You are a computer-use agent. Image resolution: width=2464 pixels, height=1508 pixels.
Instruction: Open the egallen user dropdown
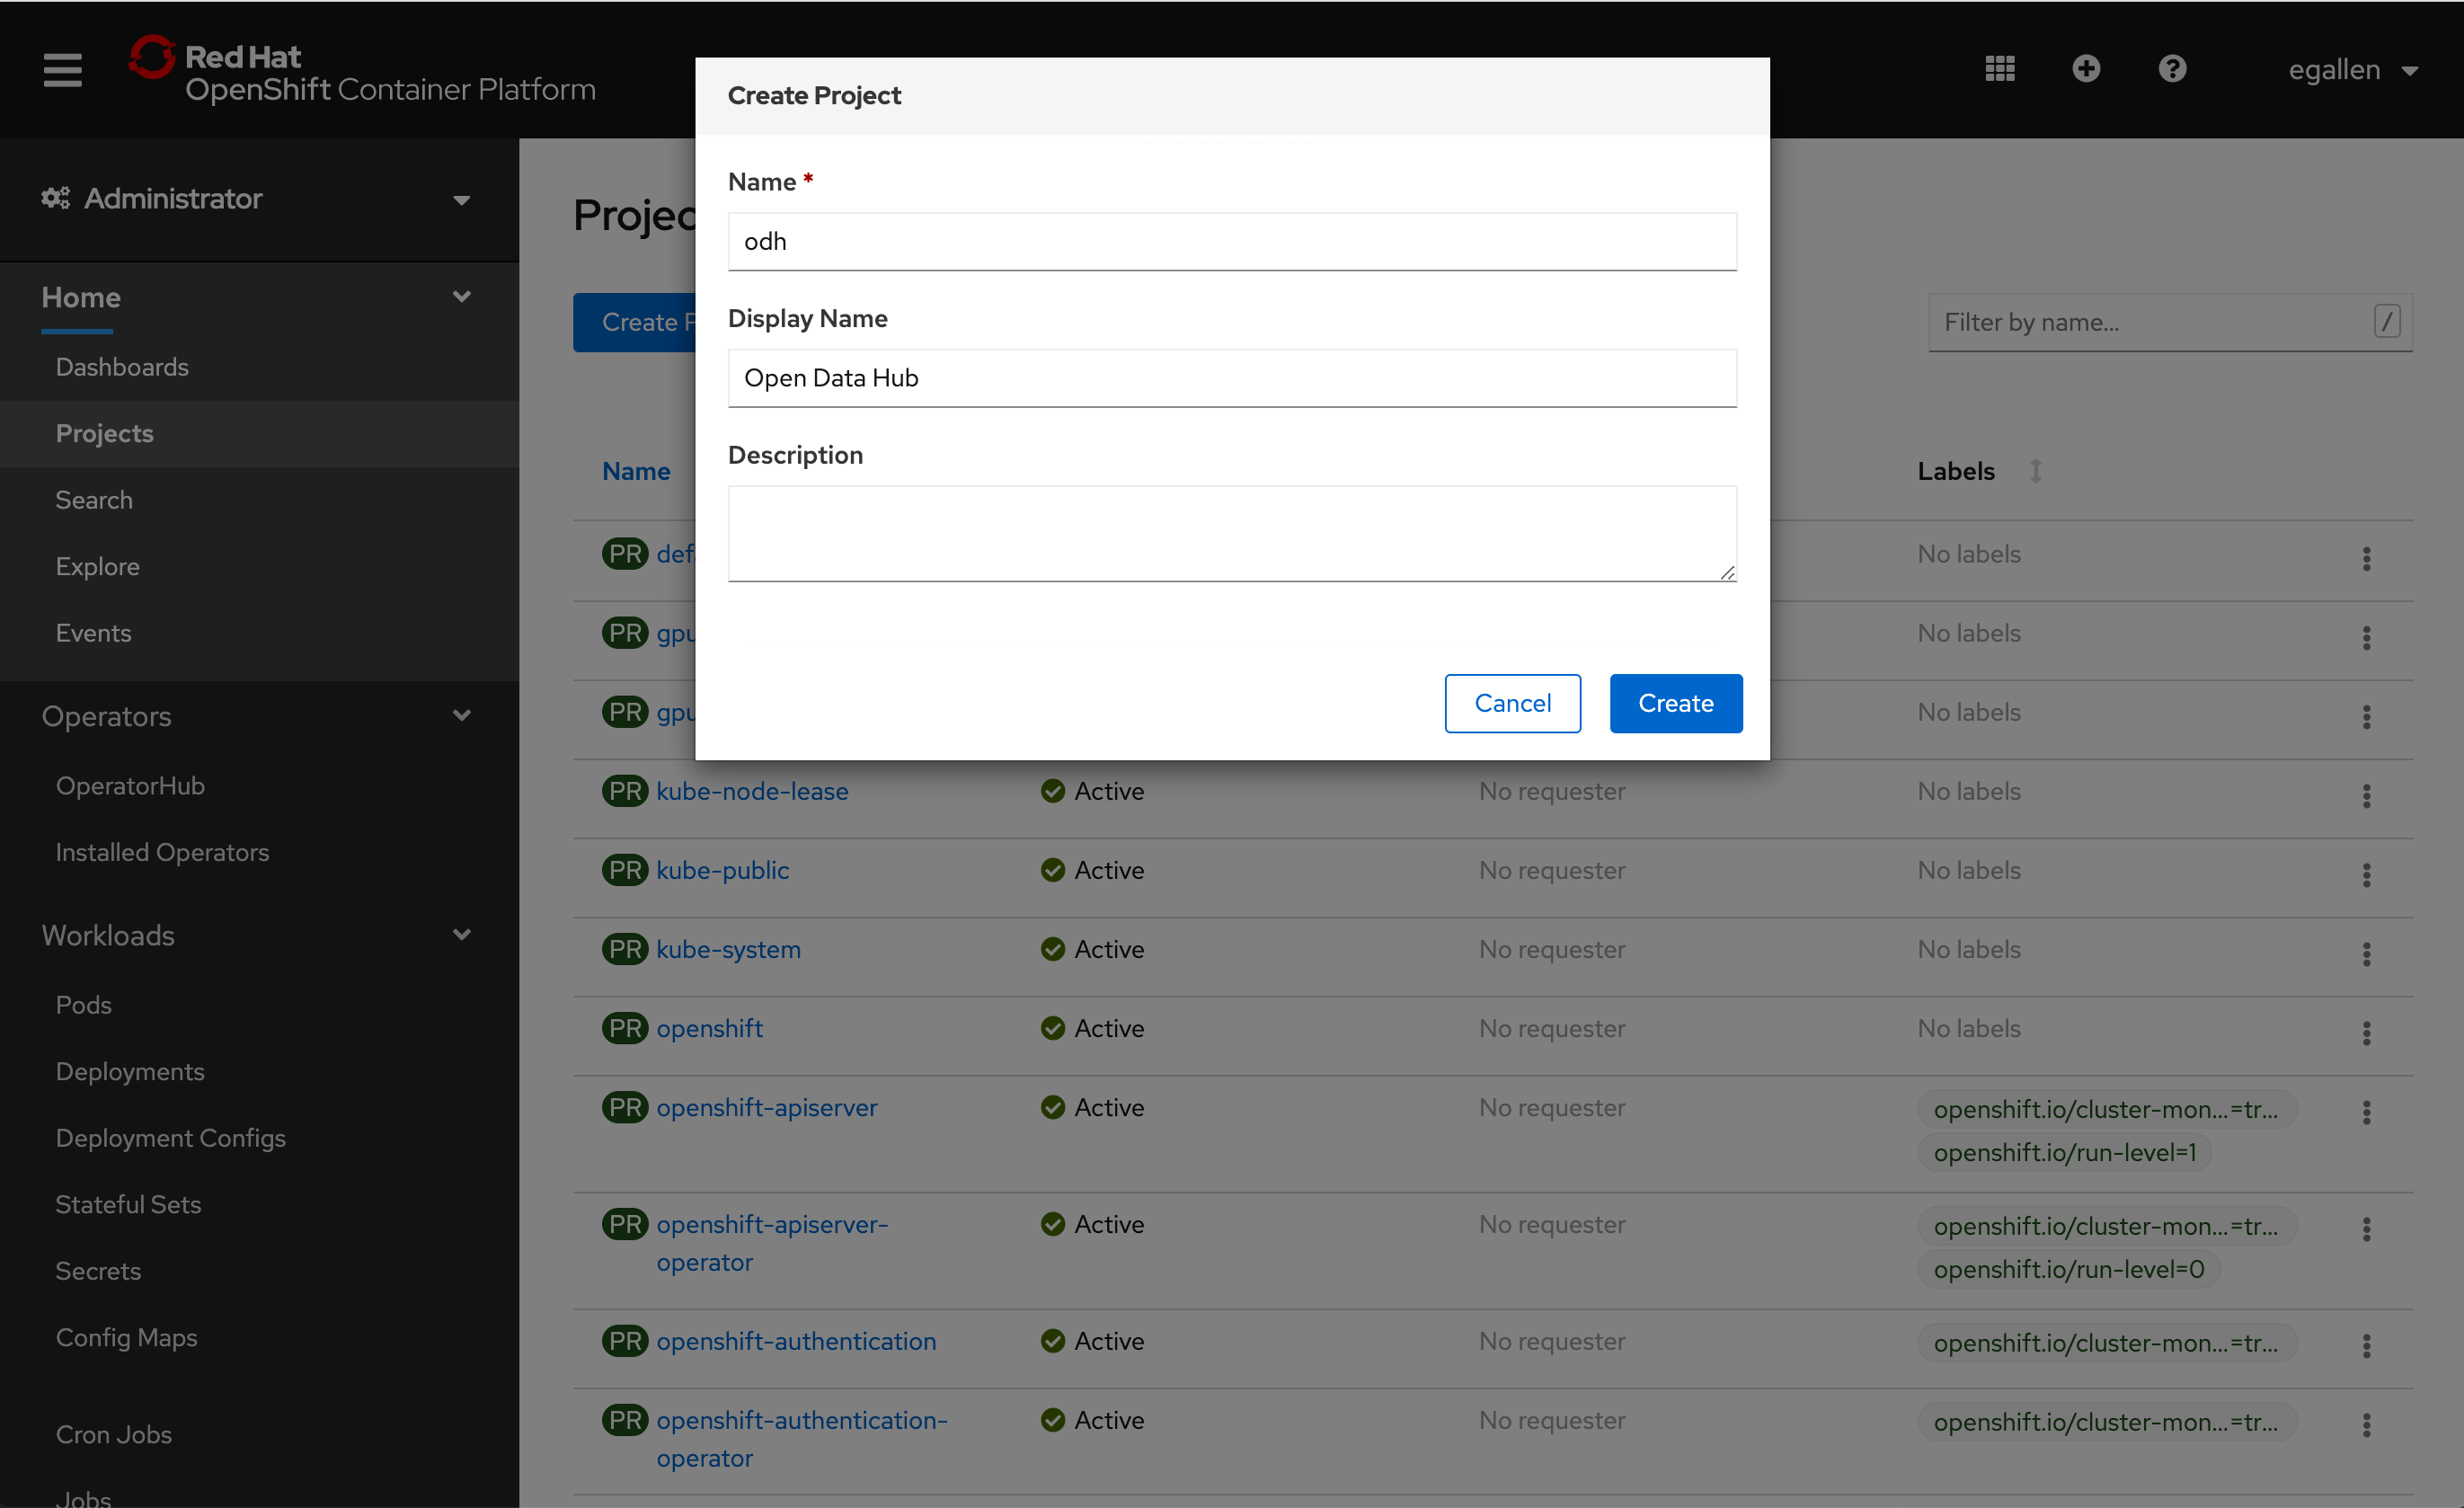[2353, 70]
